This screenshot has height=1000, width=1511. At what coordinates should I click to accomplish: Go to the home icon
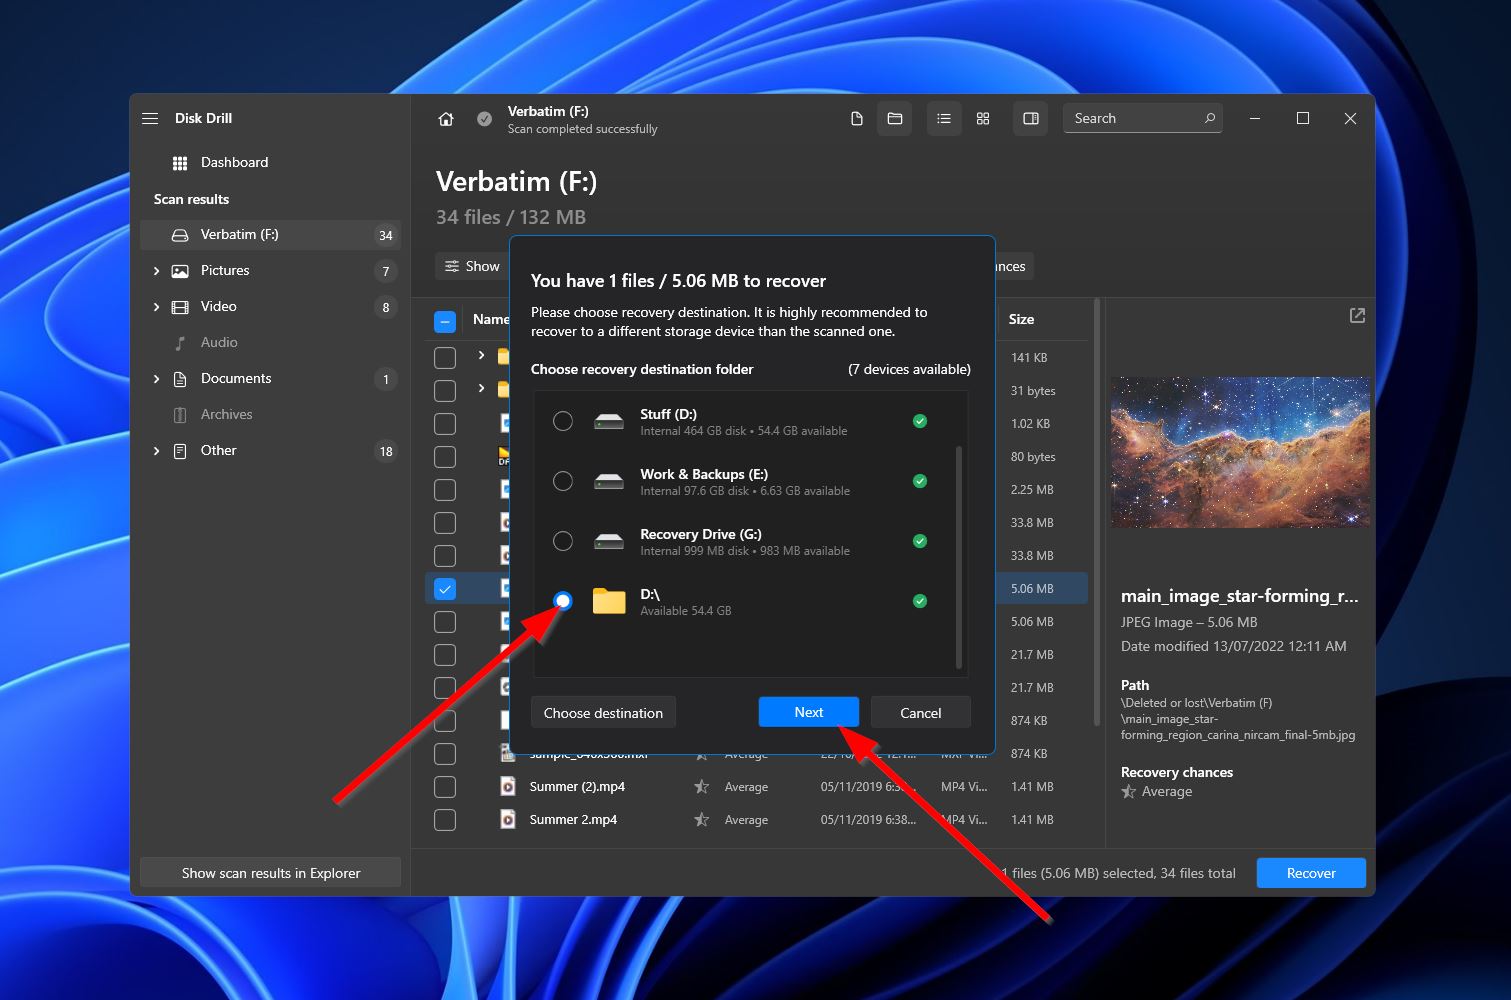[446, 119]
